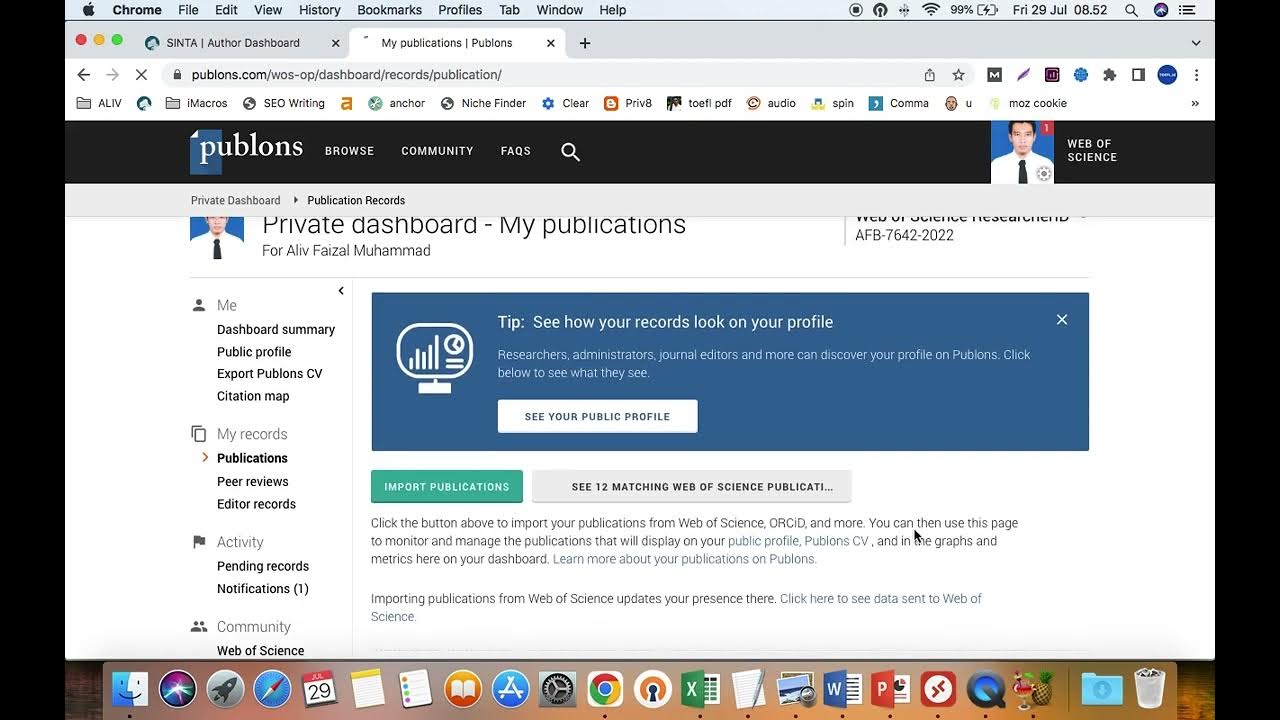Go to Private Dashboard breadcrumb

(x=236, y=200)
